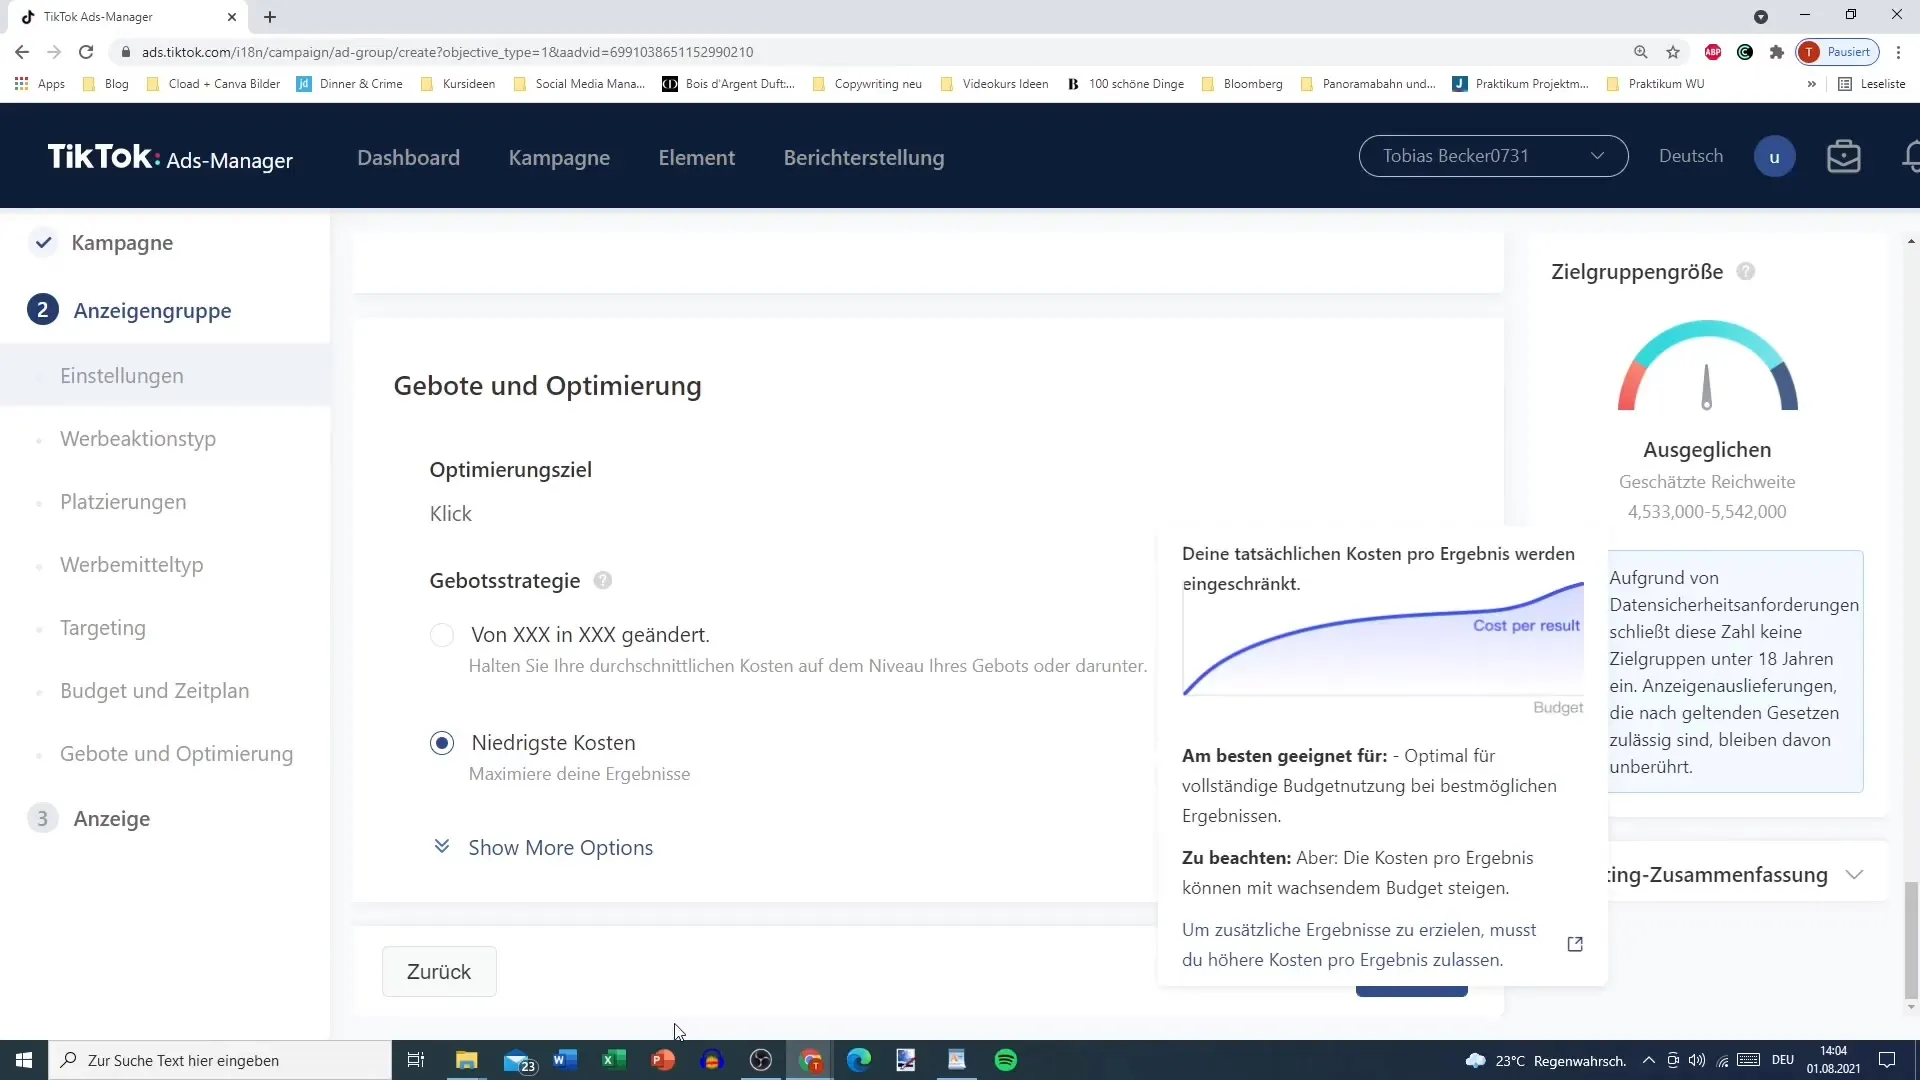Expand the Targeting-Zusammenfassung chevron
Viewport: 1920px width, 1080px height.
pyautogui.click(x=1854, y=875)
